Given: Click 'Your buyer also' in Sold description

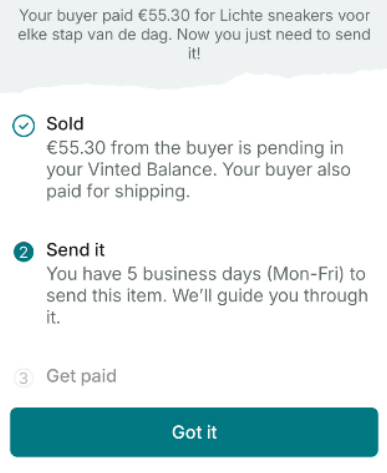Looking at the screenshot, I should pos(287,169).
